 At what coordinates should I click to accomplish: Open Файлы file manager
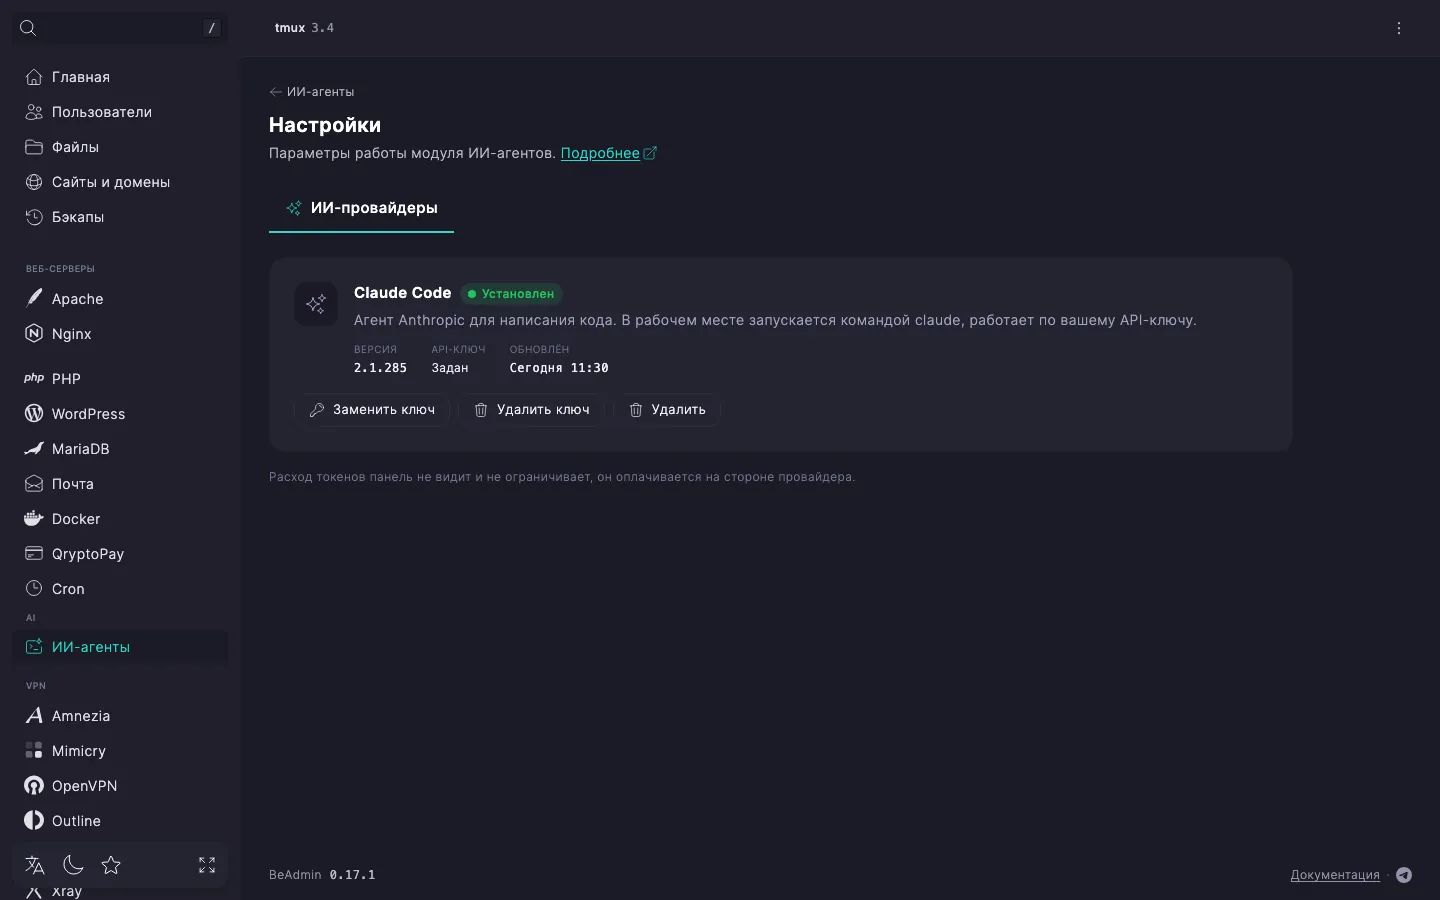(x=120, y=147)
